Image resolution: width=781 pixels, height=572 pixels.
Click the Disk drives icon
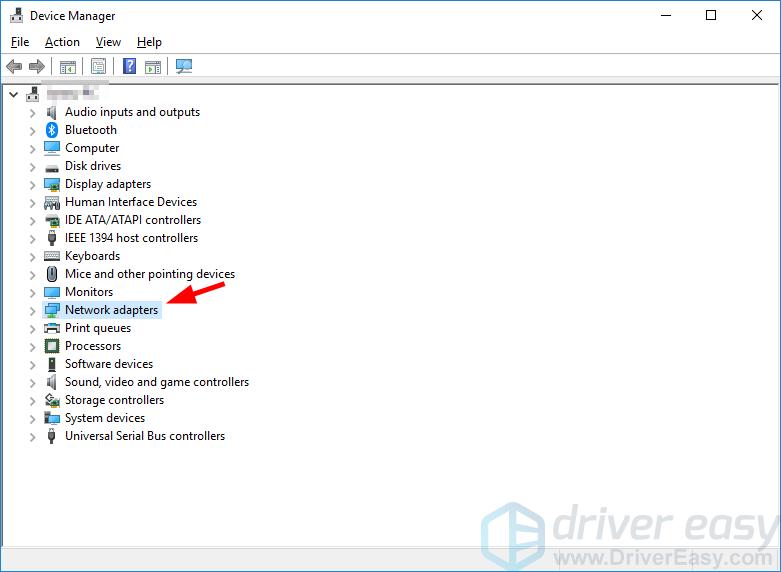coord(52,168)
